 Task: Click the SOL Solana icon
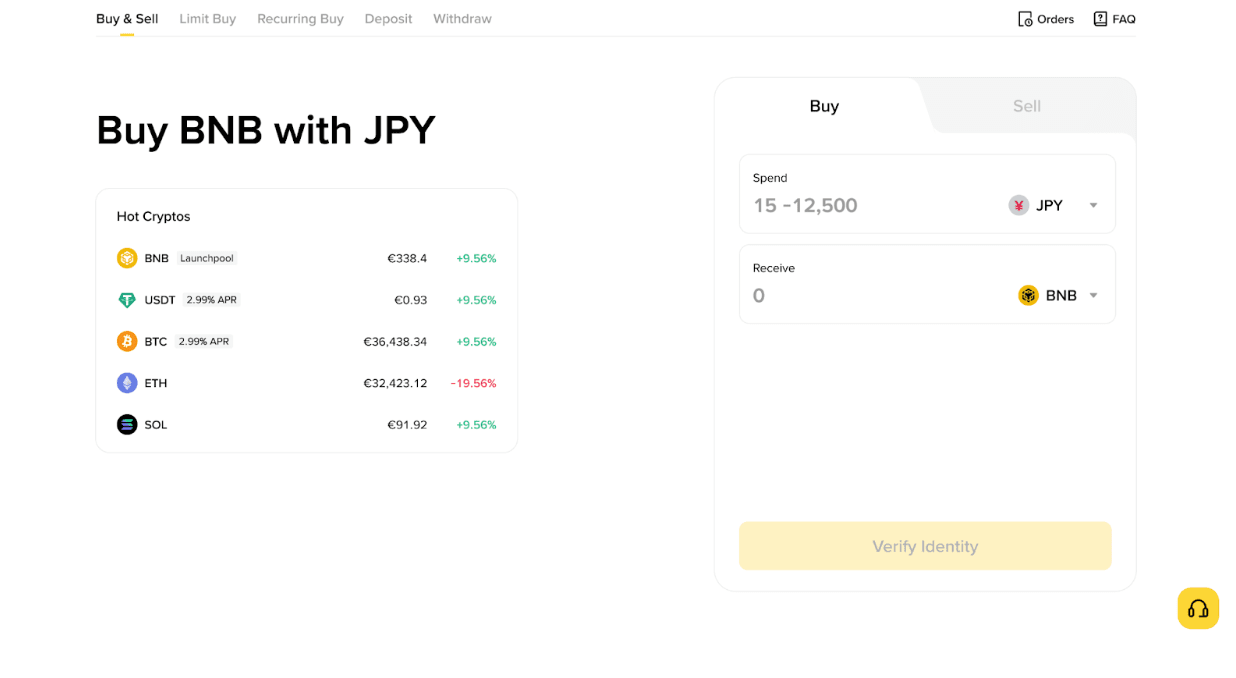pos(127,425)
